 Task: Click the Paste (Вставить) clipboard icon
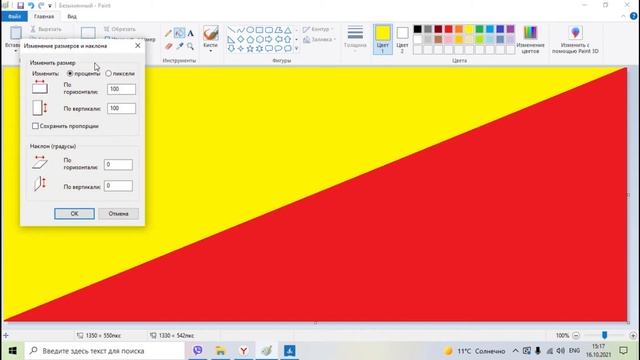tap(16, 33)
